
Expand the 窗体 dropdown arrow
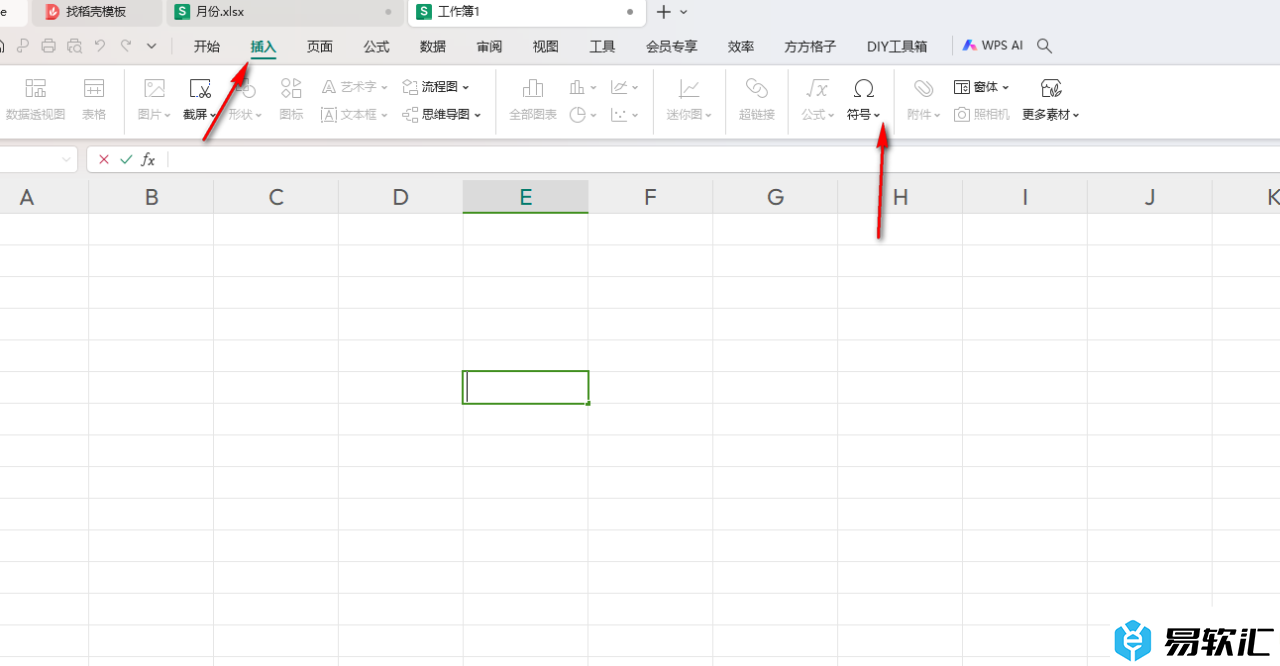[x=1005, y=88]
